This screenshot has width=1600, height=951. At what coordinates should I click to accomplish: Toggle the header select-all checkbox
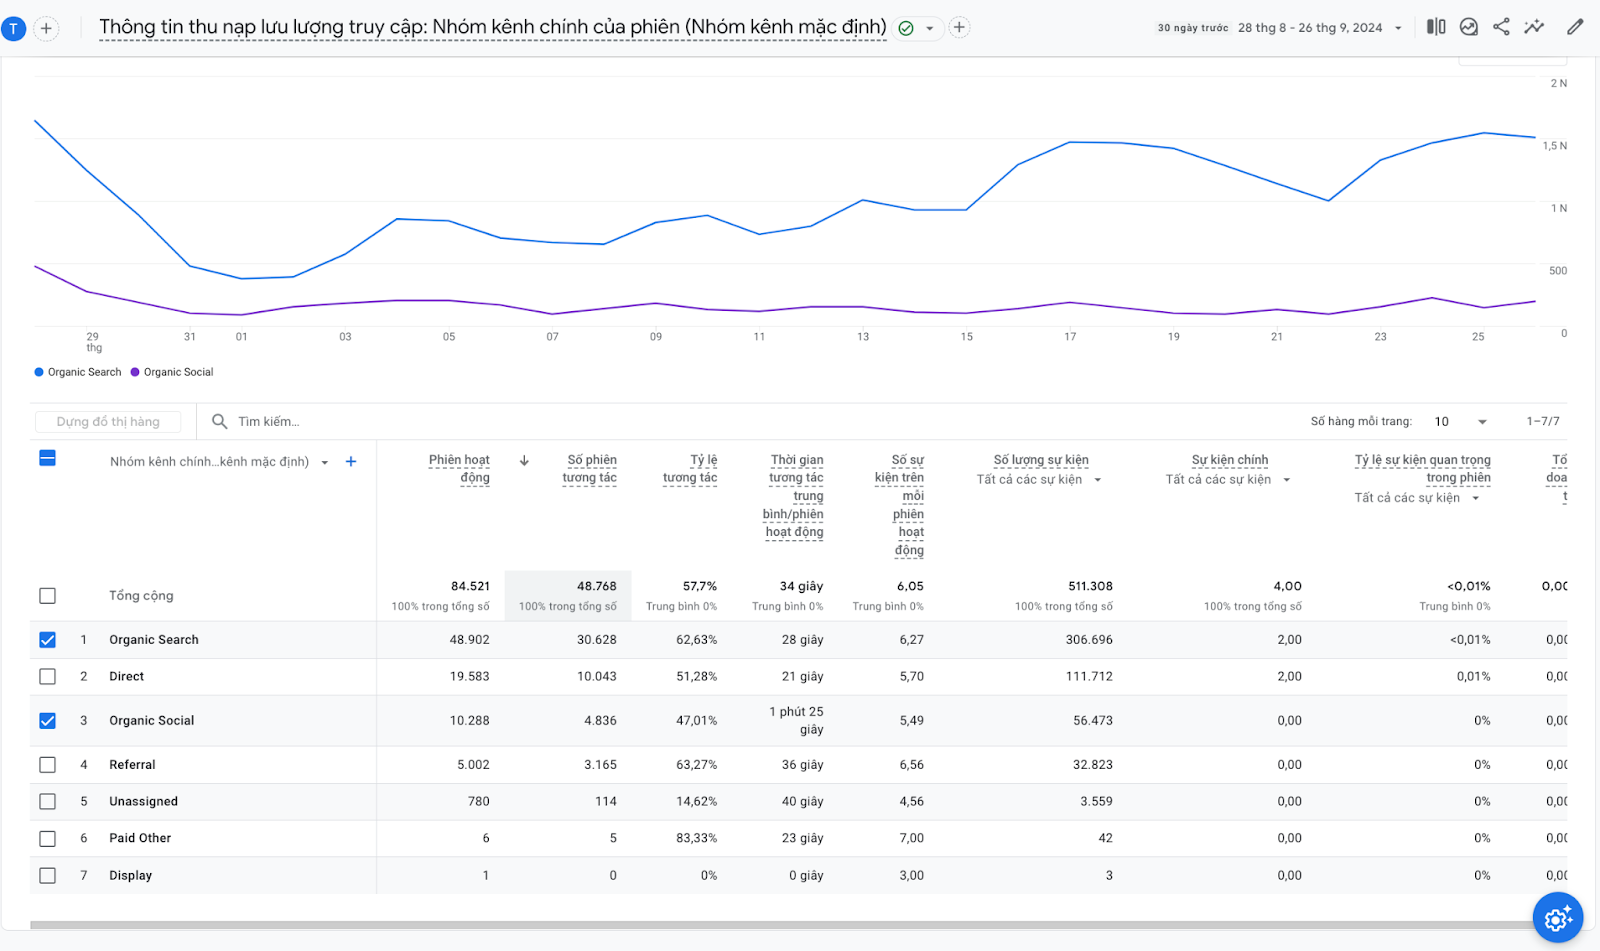coord(47,458)
